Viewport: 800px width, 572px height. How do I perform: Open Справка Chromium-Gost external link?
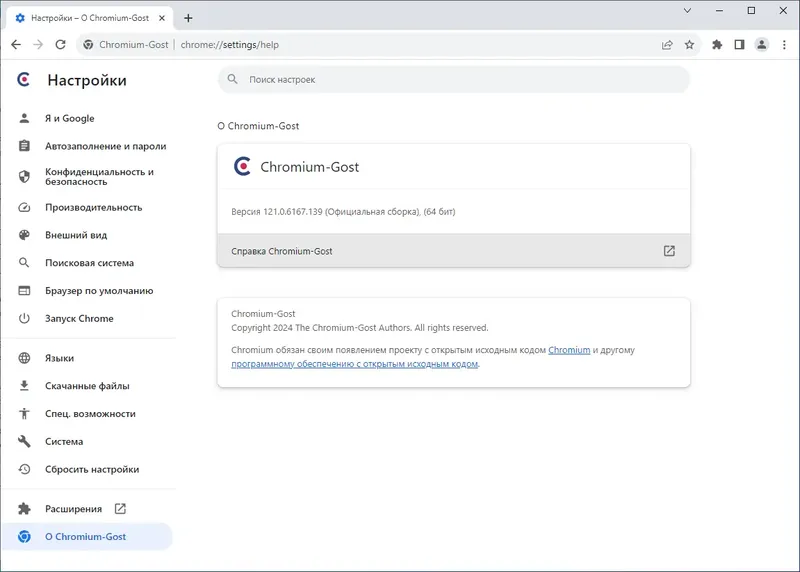click(x=669, y=251)
